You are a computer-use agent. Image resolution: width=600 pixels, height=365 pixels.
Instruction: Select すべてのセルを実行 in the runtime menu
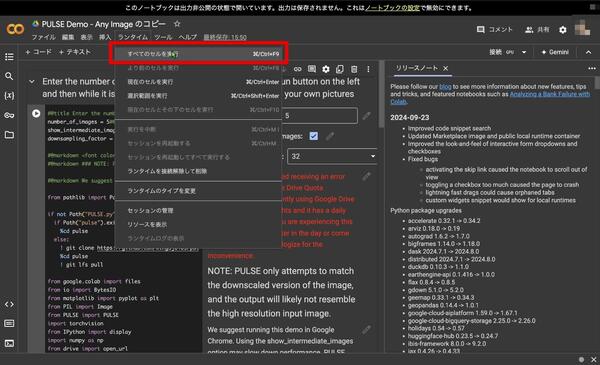click(x=198, y=54)
